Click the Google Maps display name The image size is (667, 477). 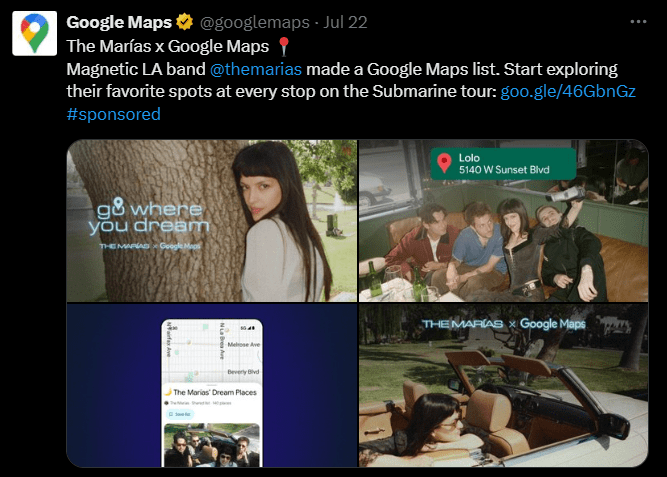(119, 22)
